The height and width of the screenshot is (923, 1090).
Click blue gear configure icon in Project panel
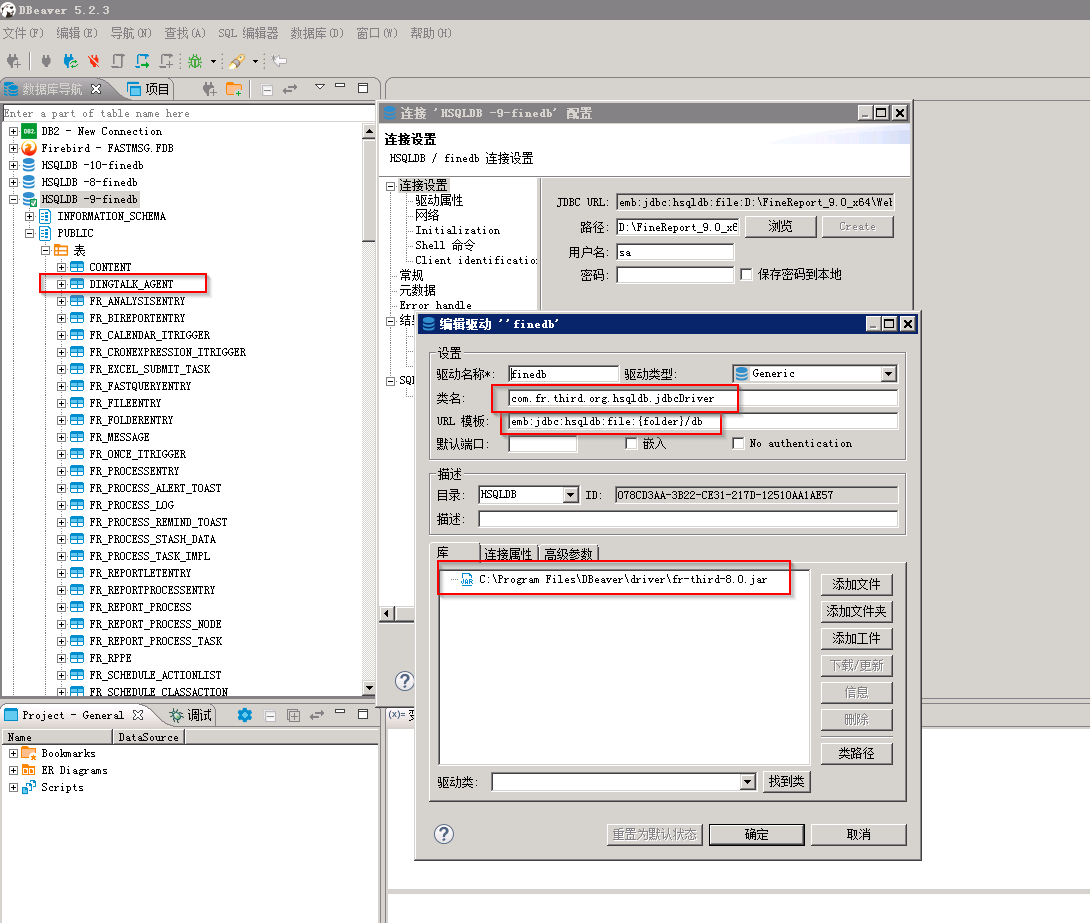(245, 715)
